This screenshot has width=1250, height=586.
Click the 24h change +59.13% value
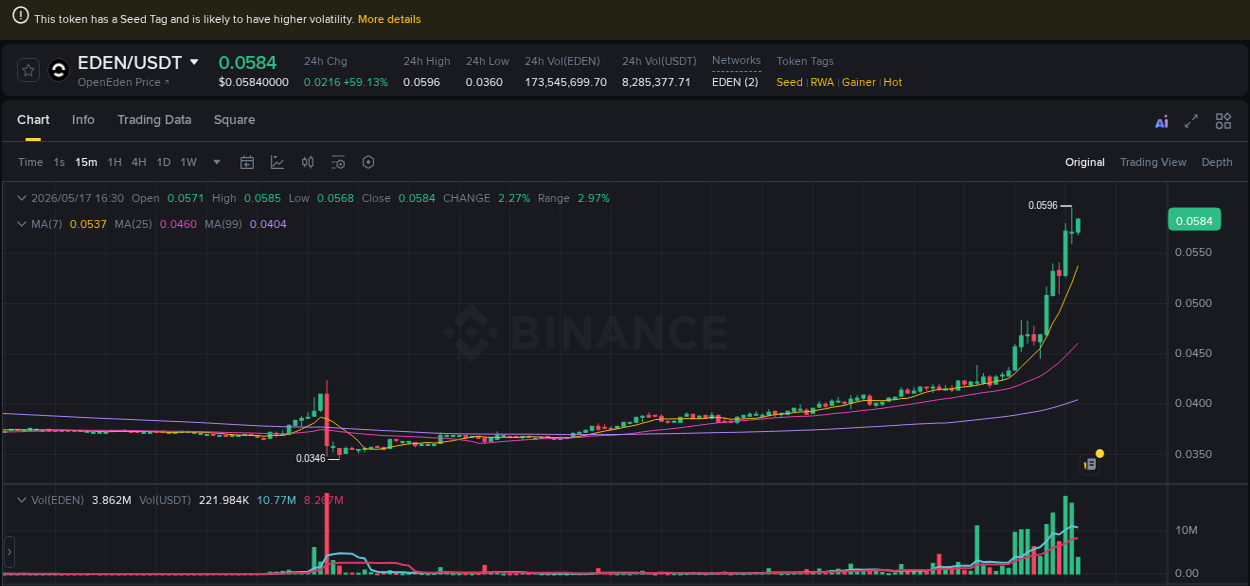pyautogui.click(x=366, y=82)
